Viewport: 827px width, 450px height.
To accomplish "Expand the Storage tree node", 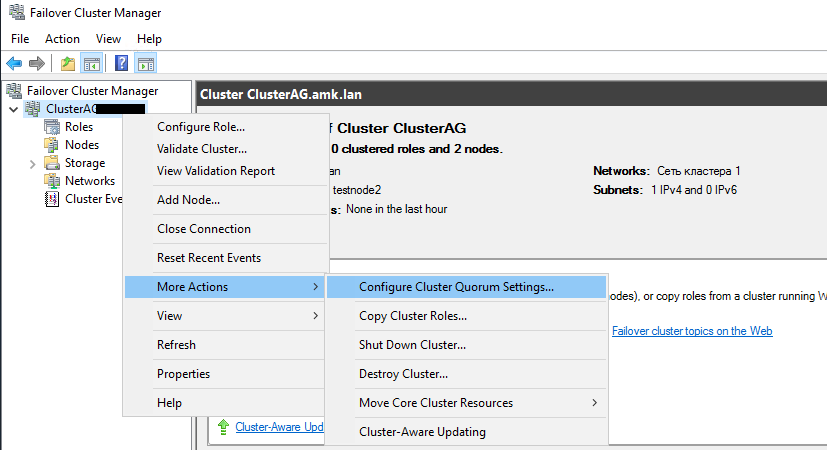I will coord(32,164).
